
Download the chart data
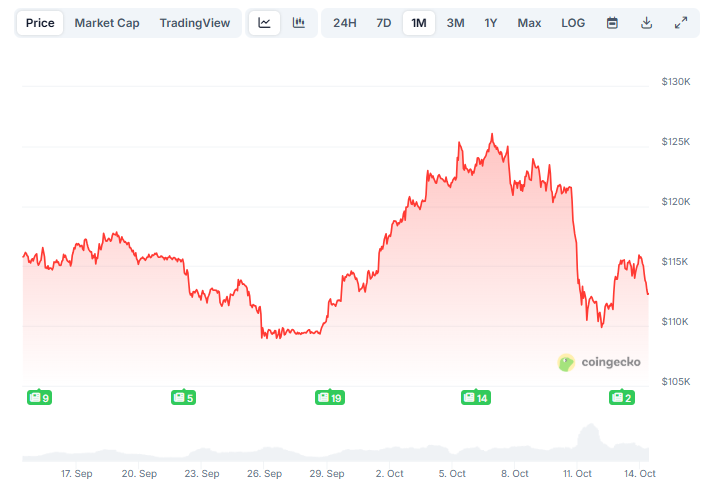click(646, 23)
